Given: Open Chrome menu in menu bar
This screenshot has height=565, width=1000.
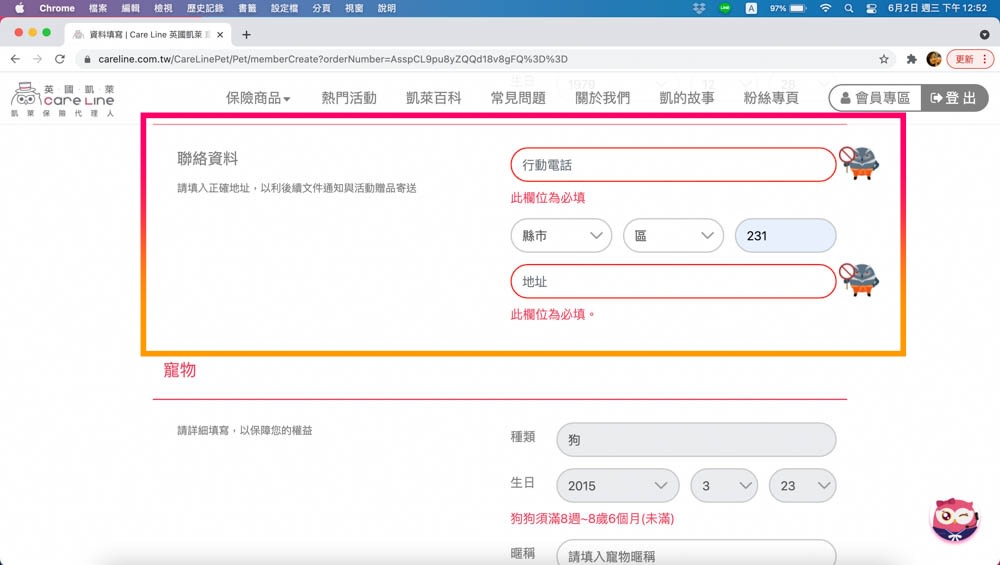Looking at the screenshot, I should coord(57,8).
